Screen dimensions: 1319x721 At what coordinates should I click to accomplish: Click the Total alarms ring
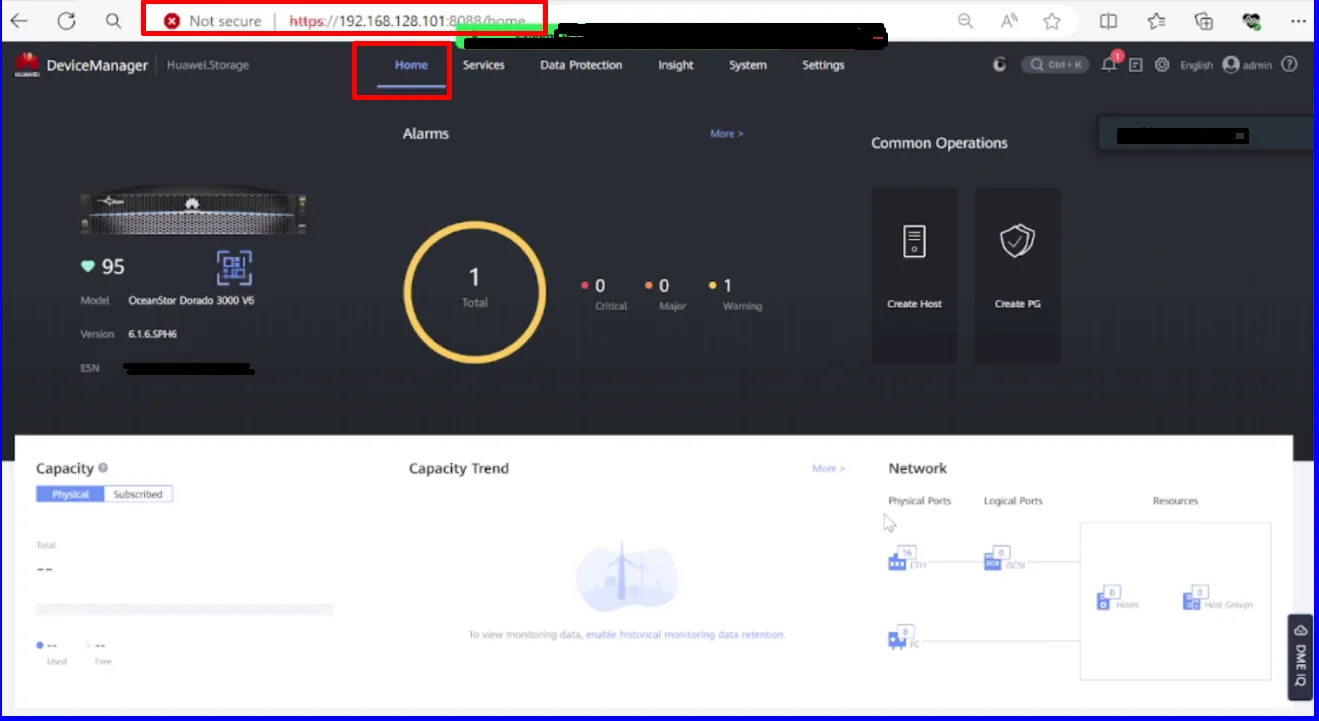[475, 291]
